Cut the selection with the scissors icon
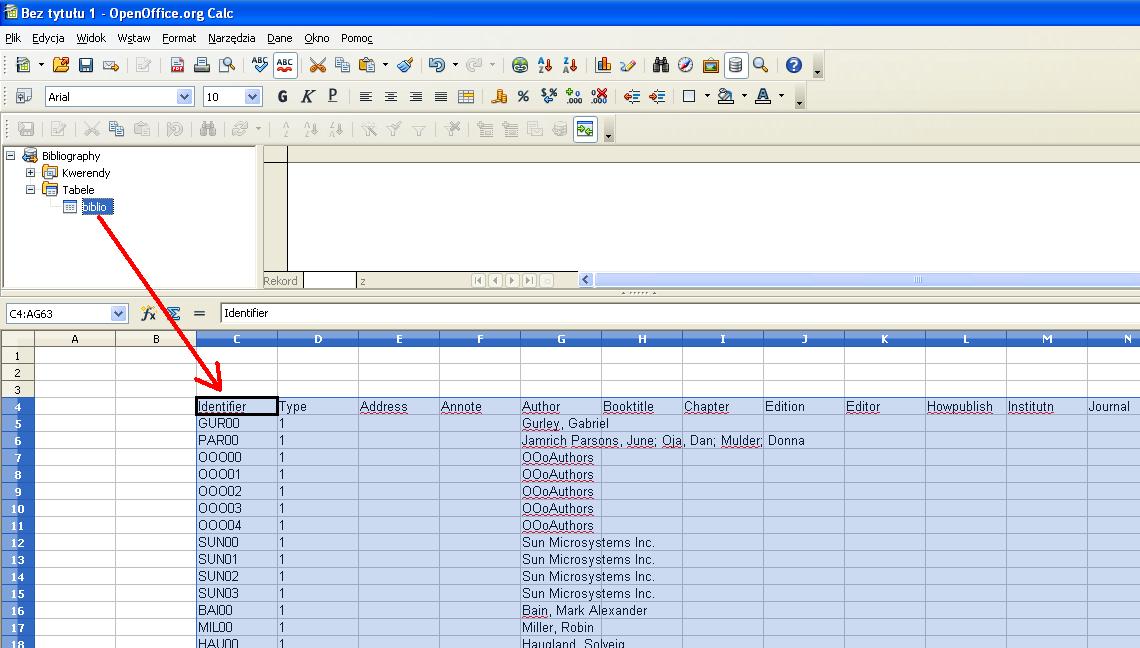 318,65
